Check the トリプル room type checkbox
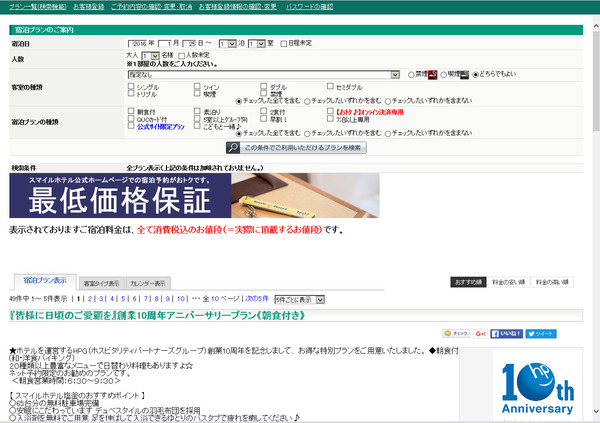This screenshot has width=600, height=423. point(131,93)
